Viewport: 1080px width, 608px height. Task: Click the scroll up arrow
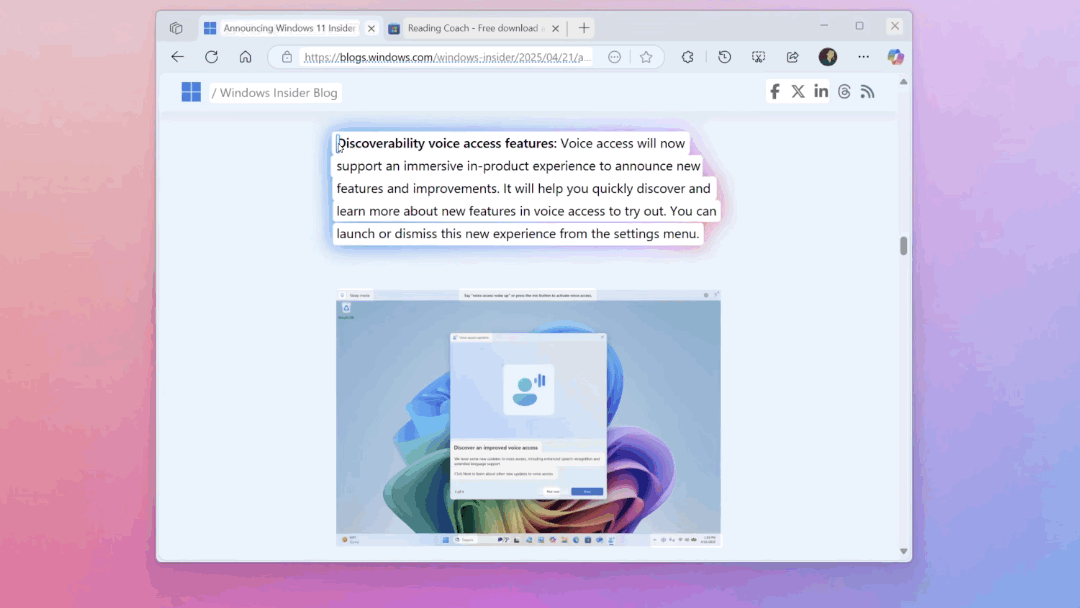[904, 82]
